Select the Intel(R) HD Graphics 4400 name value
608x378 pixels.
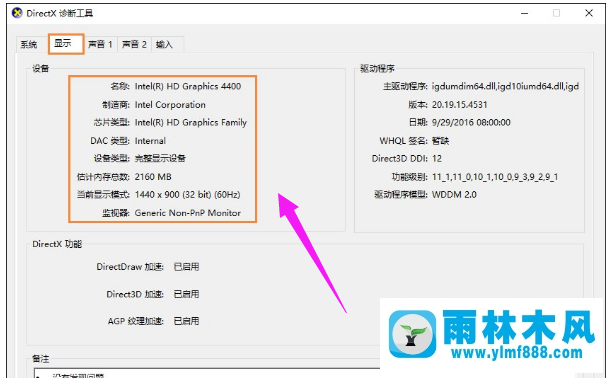point(188,86)
